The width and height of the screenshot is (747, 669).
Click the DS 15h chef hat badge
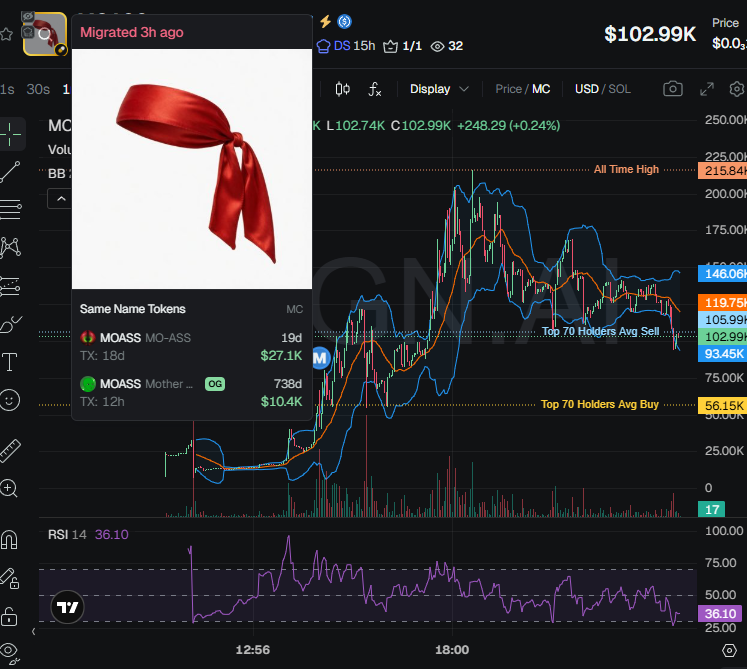pos(345,46)
